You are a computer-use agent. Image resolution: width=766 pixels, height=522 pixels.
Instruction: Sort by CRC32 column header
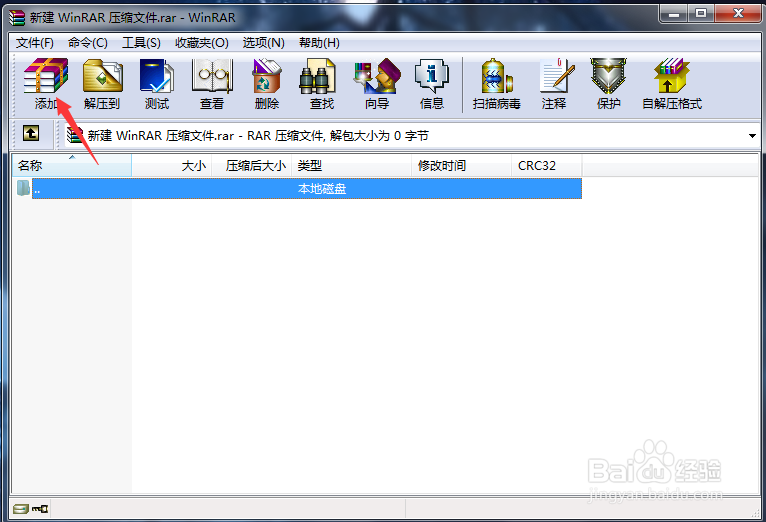pos(547,166)
